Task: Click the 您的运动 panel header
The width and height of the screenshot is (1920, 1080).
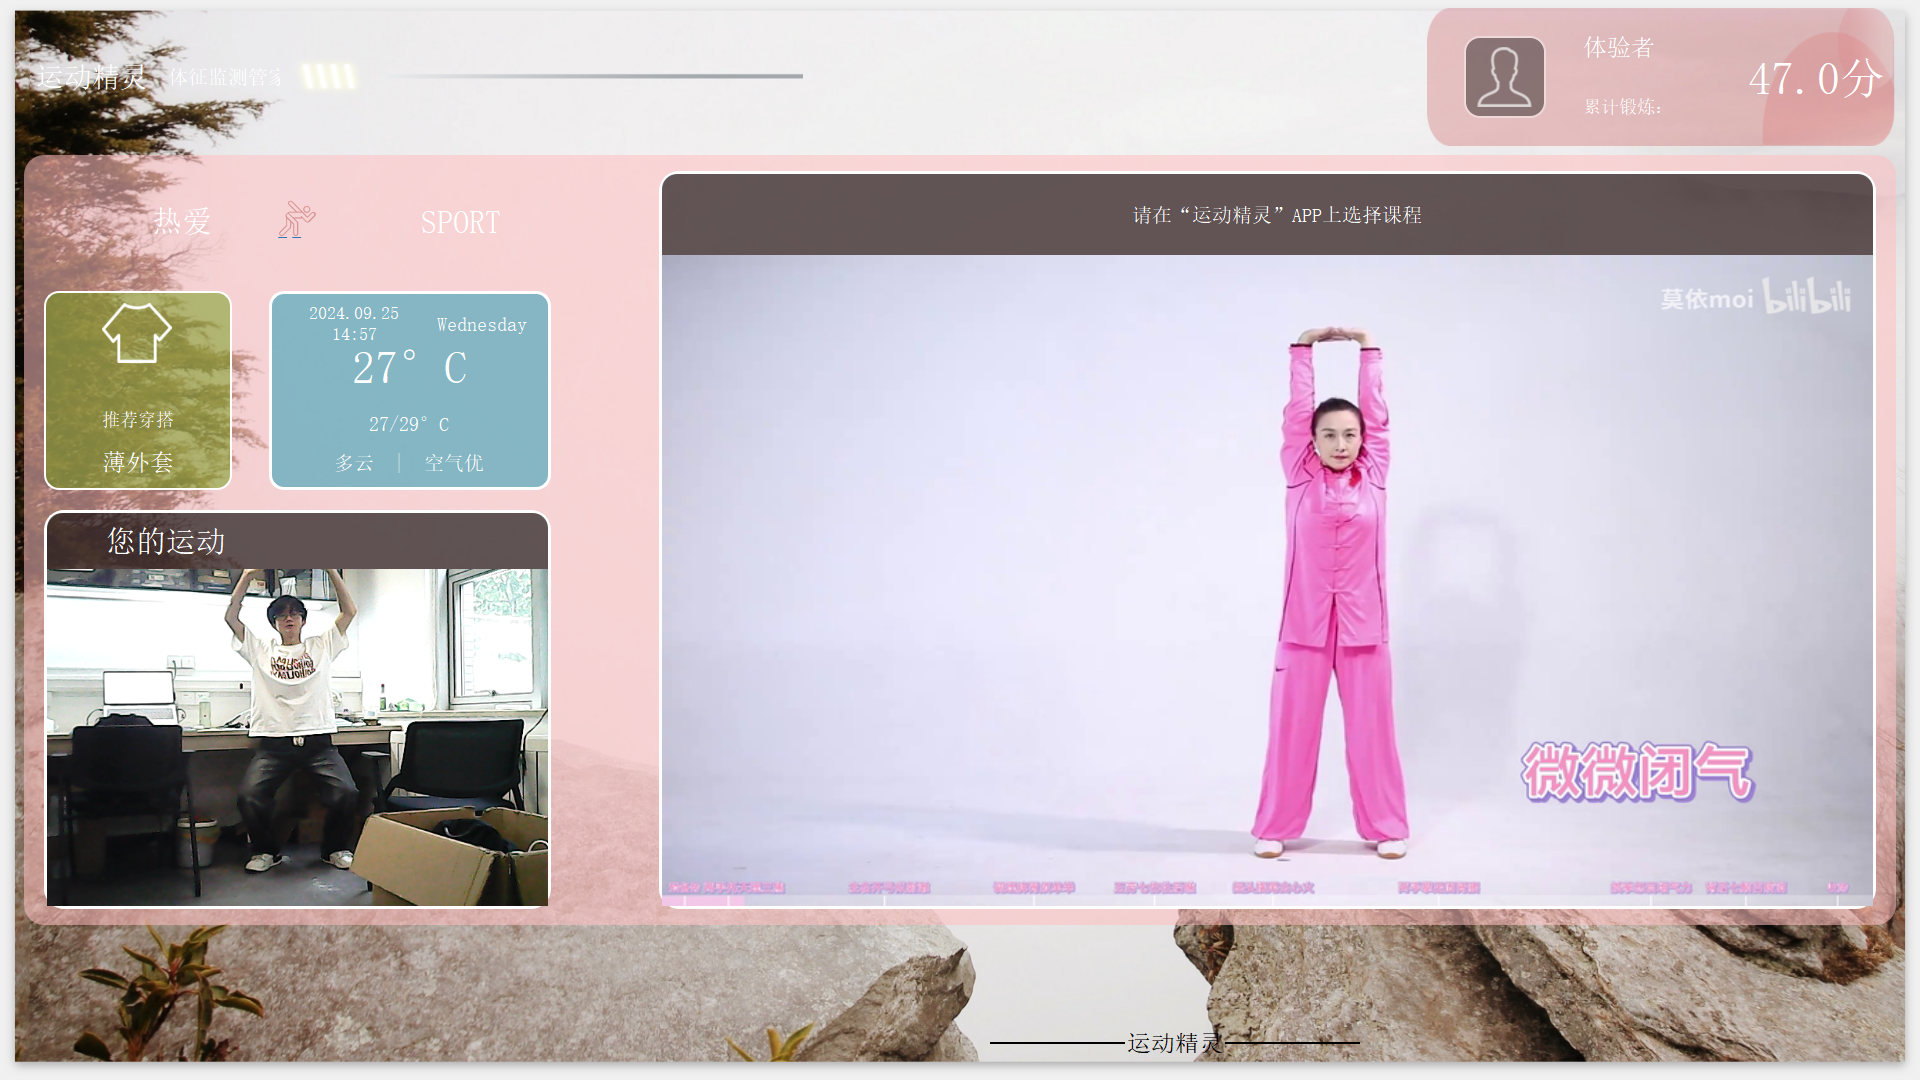Action: 297,541
